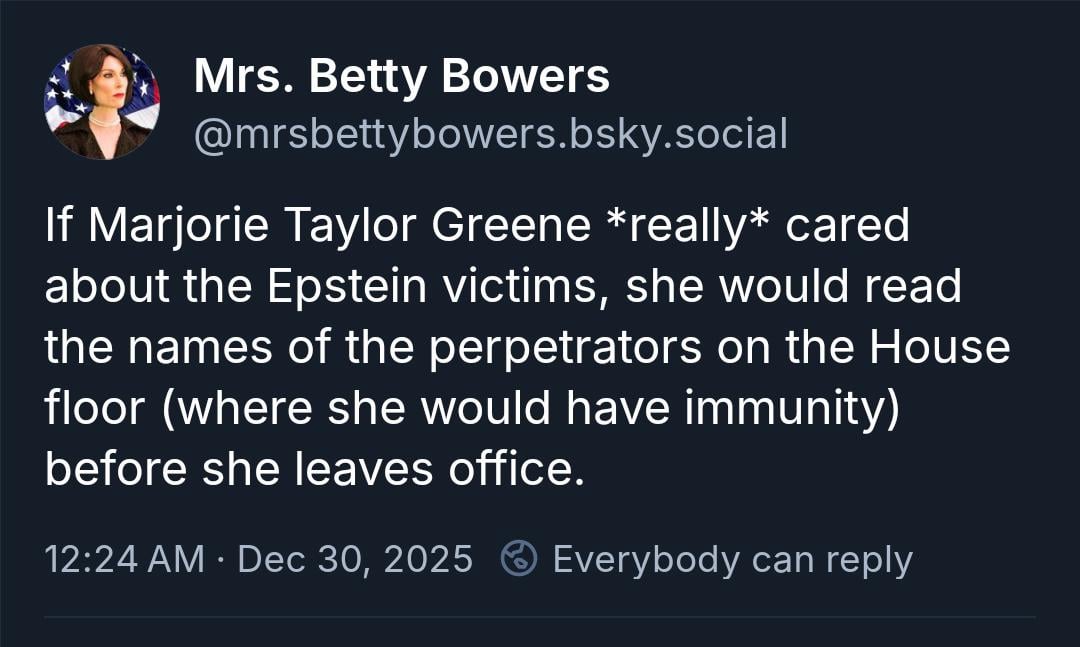Click the word "*really*" in the post
1080x647 pixels.
click(689, 226)
